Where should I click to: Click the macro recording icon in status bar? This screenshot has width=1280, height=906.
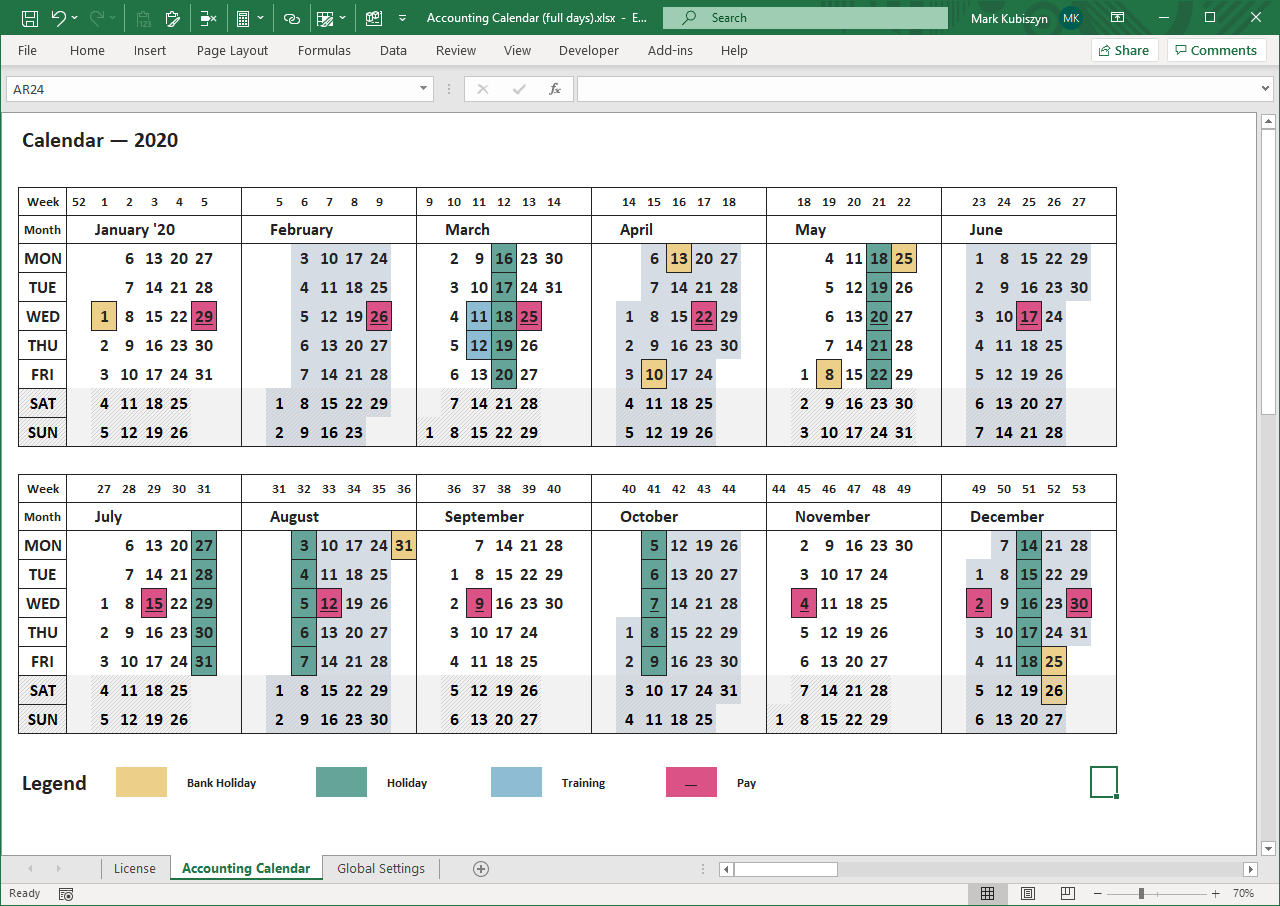66,893
